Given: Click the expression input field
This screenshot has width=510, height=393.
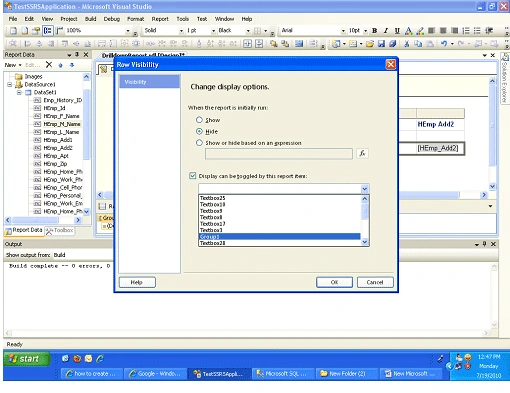Looking at the screenshot, I should 279,154.
